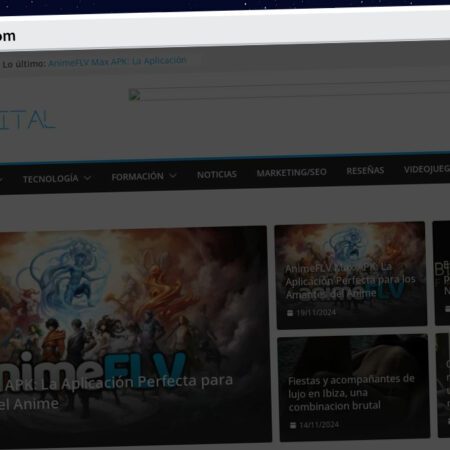Click the broken banner image placeholder
The height and width of the screenshot is (450, 450).
(x=134, y=95)
